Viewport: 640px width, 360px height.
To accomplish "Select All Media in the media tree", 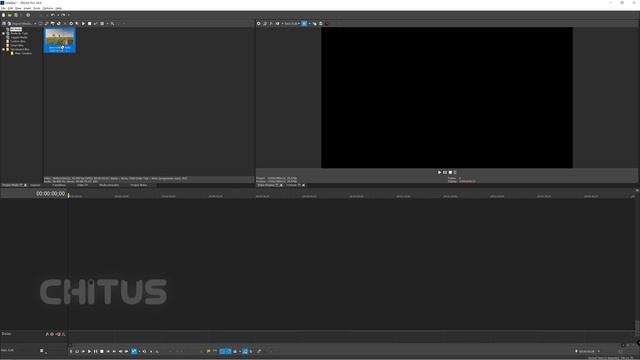I will (16, 29).
